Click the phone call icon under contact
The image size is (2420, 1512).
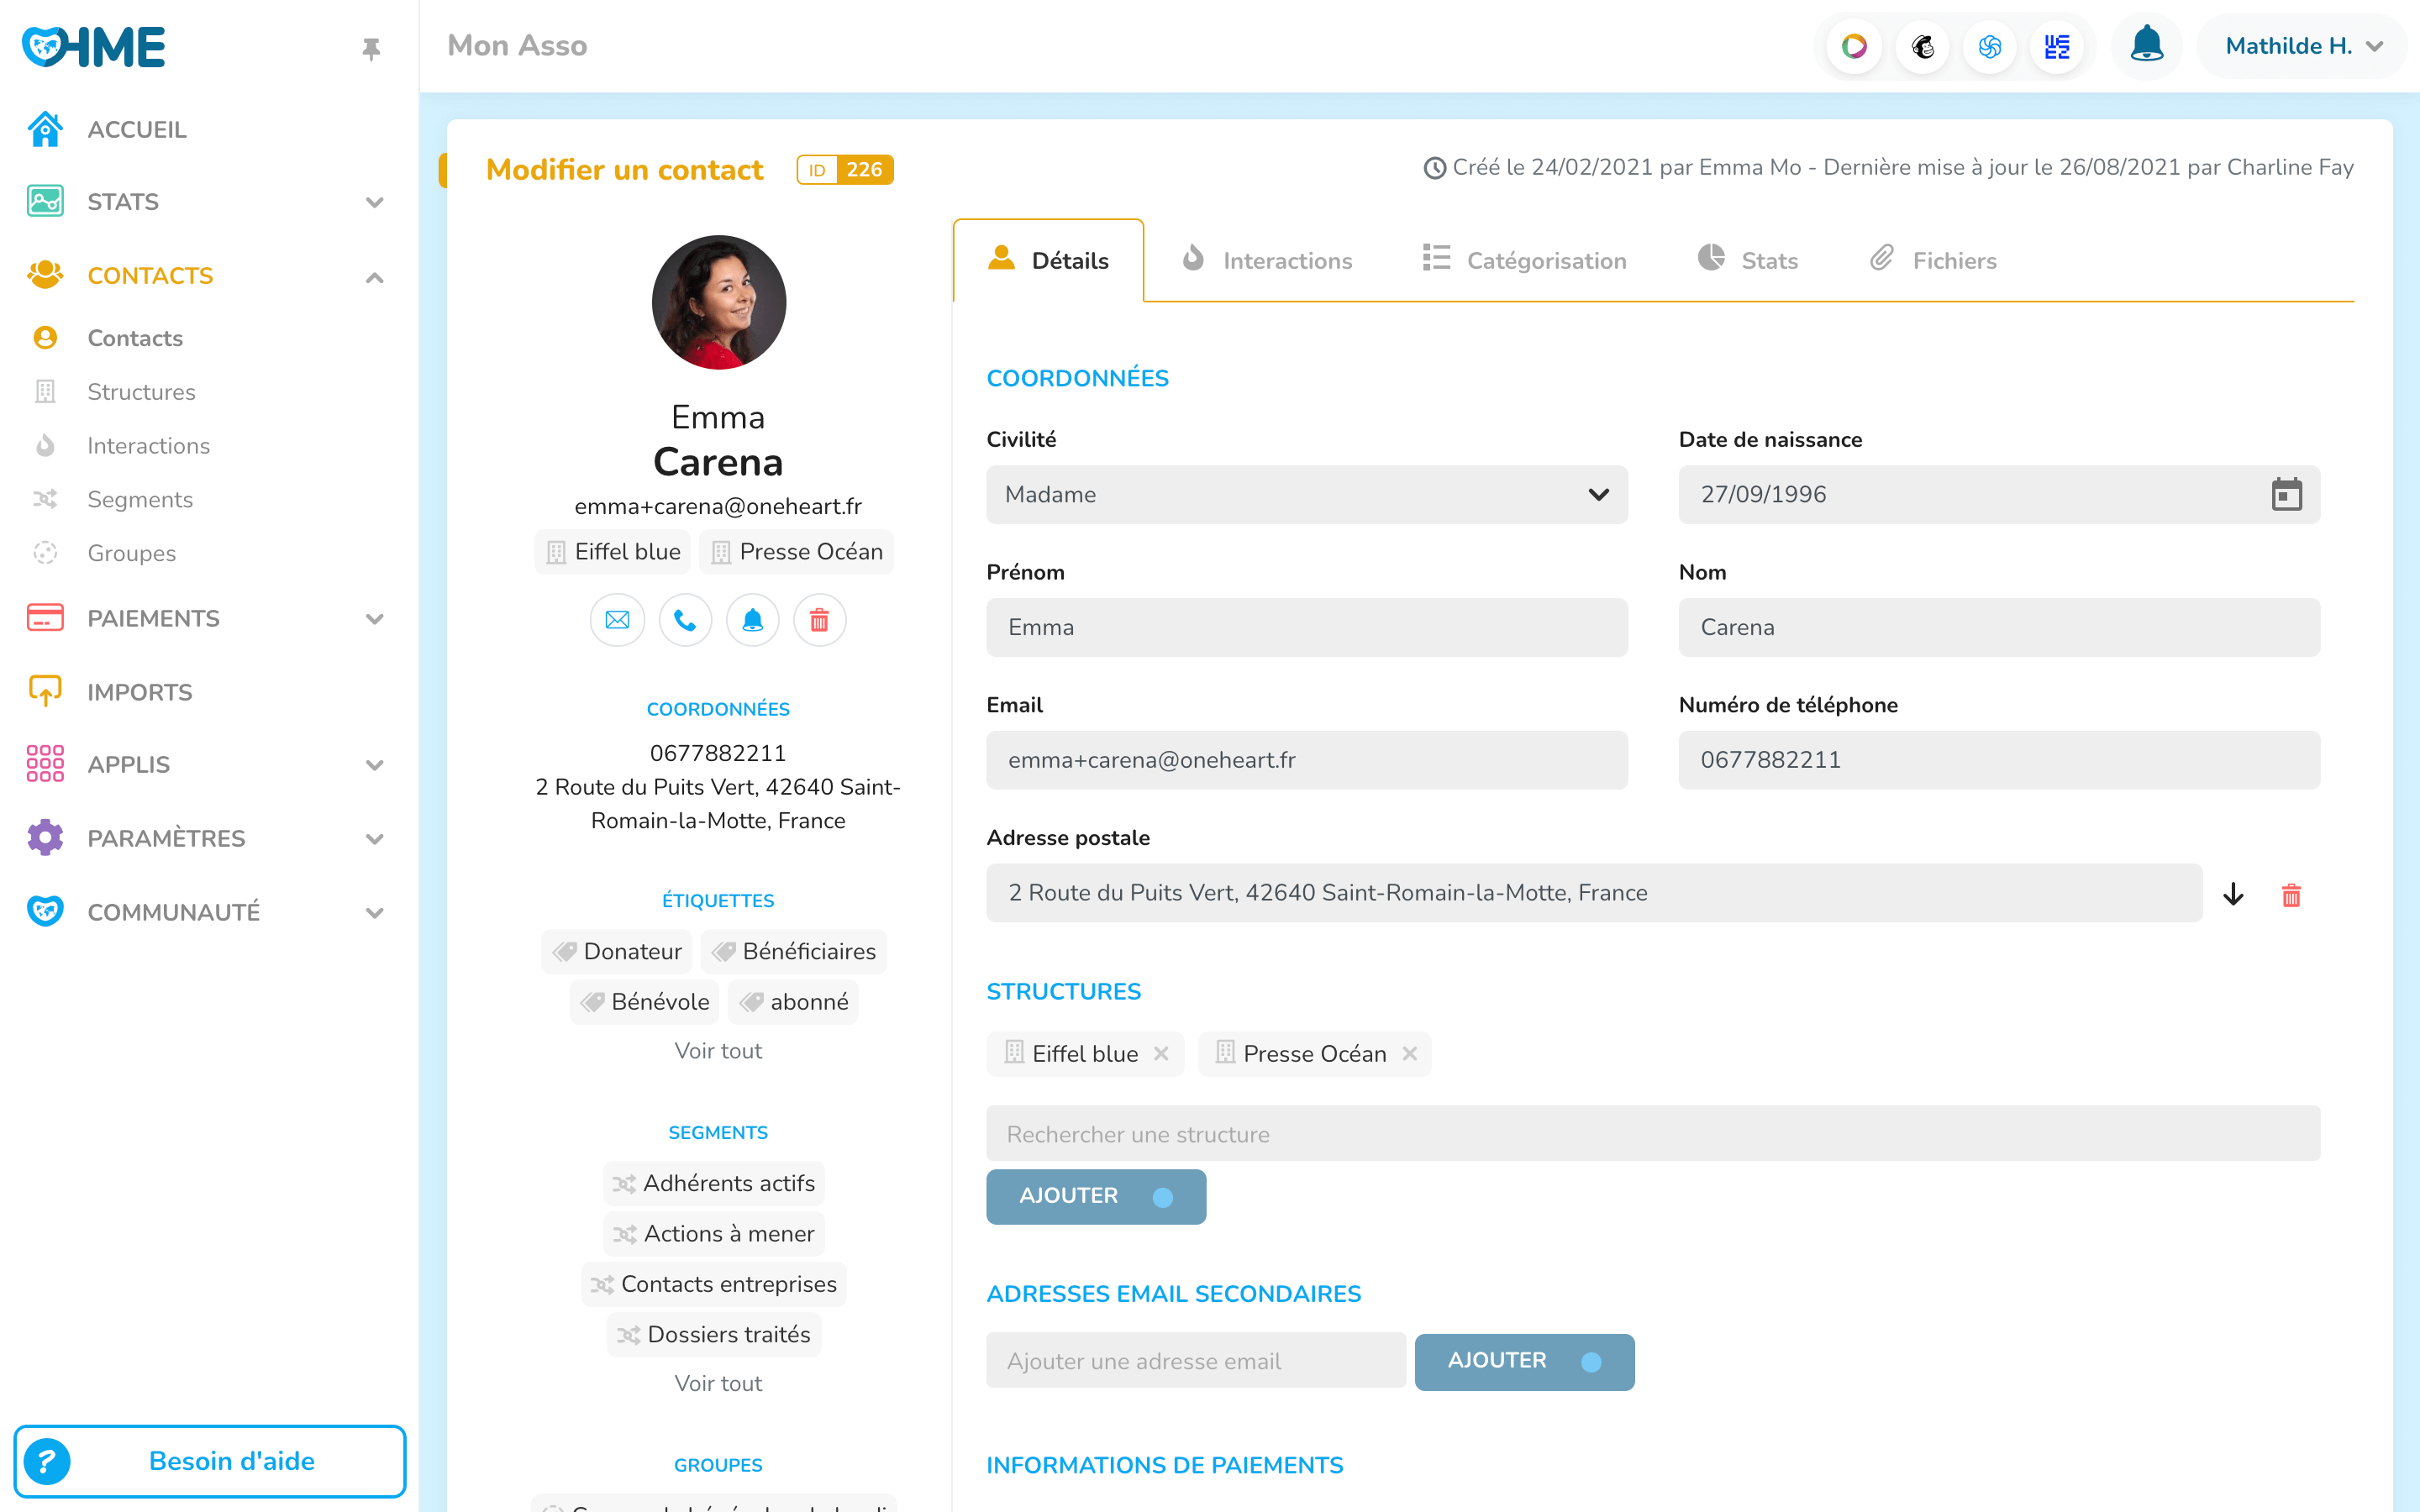click(685, 620)
